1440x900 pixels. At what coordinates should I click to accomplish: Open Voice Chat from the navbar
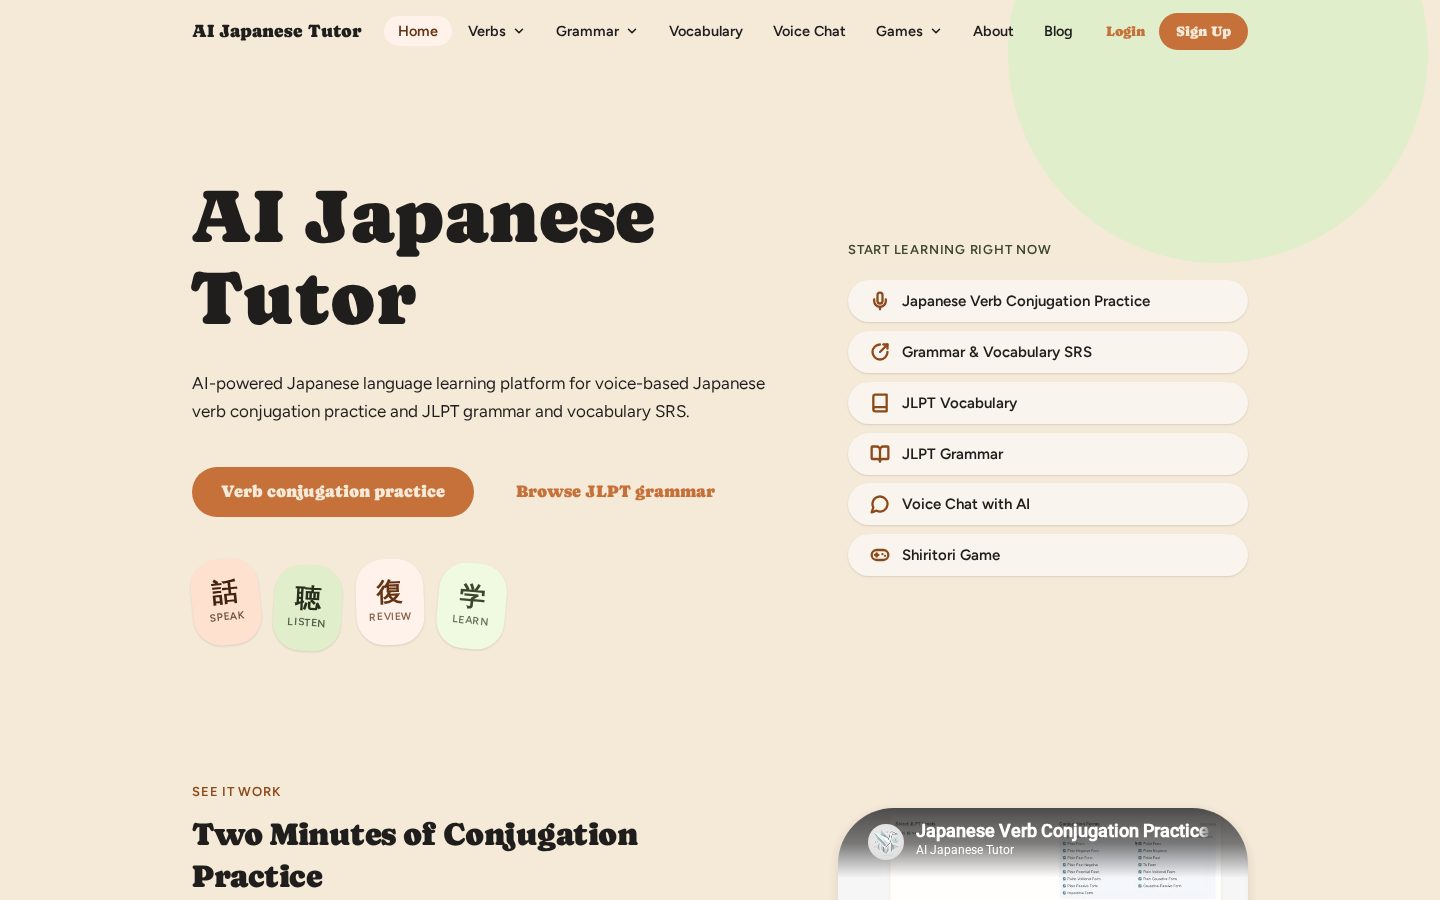coord(809,31)
